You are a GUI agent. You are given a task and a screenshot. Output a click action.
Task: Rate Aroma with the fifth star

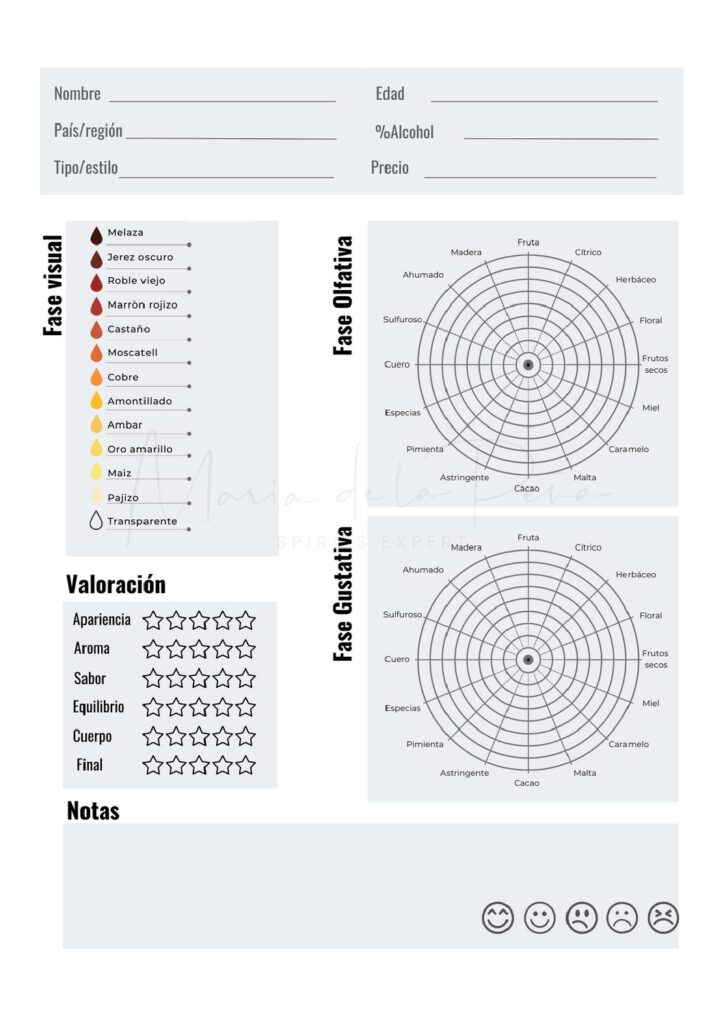(x=246, y=649)
